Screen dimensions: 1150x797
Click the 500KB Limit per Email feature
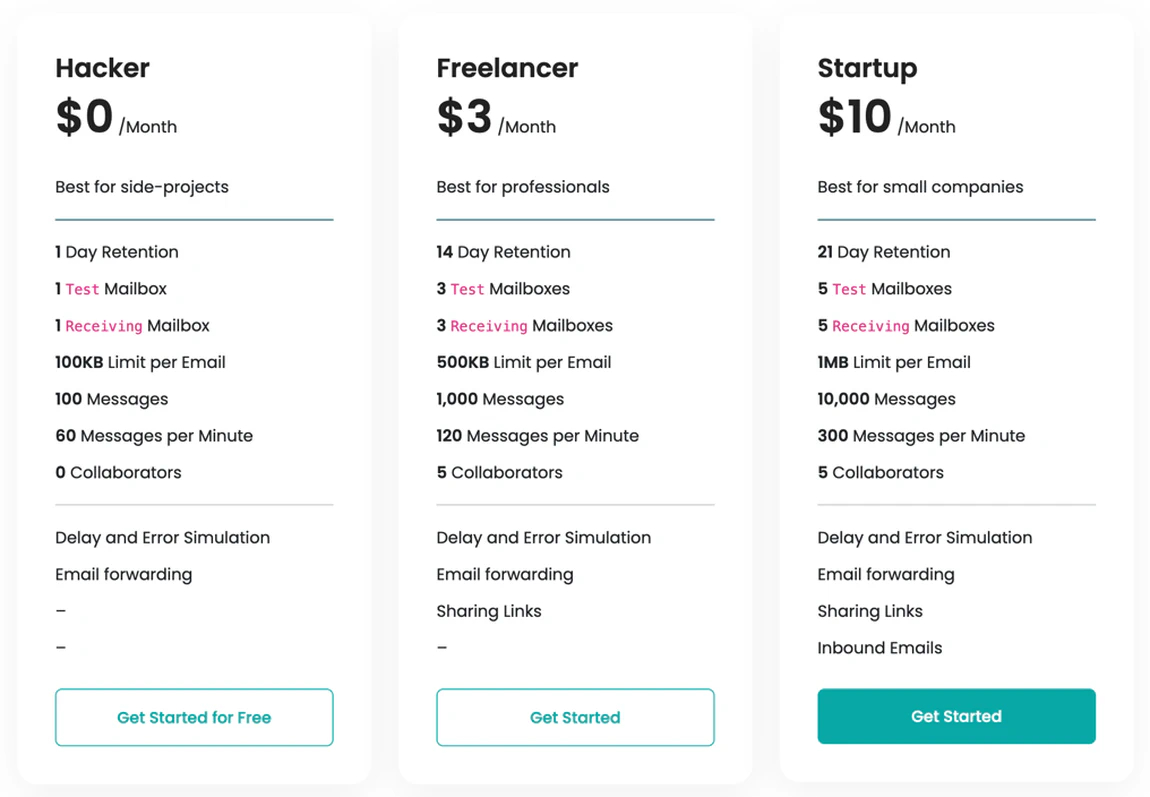coord(523,362)
